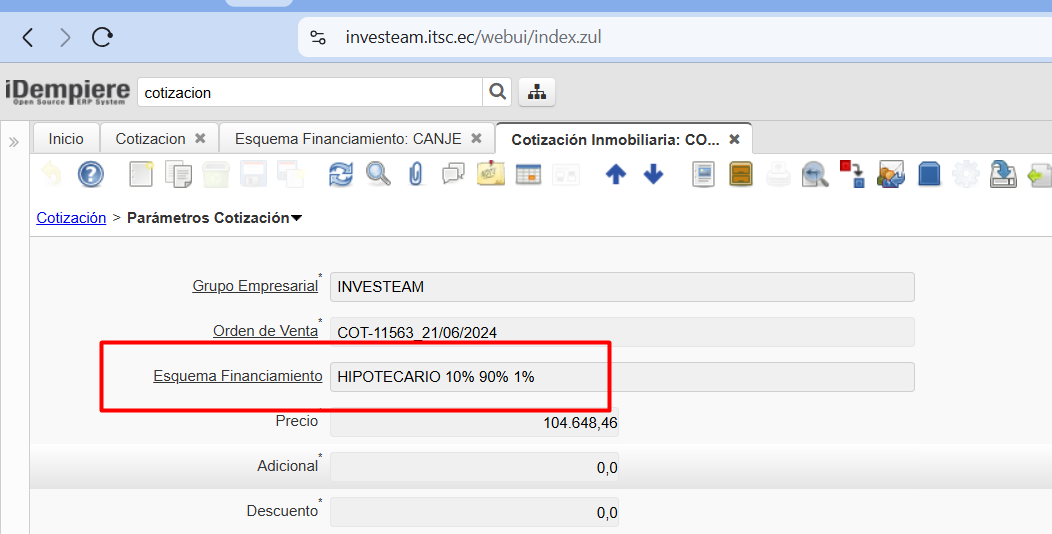Screen dimensions: 1052x534
Task: Expand the collapsed left side panel
Action: [14, 142]
